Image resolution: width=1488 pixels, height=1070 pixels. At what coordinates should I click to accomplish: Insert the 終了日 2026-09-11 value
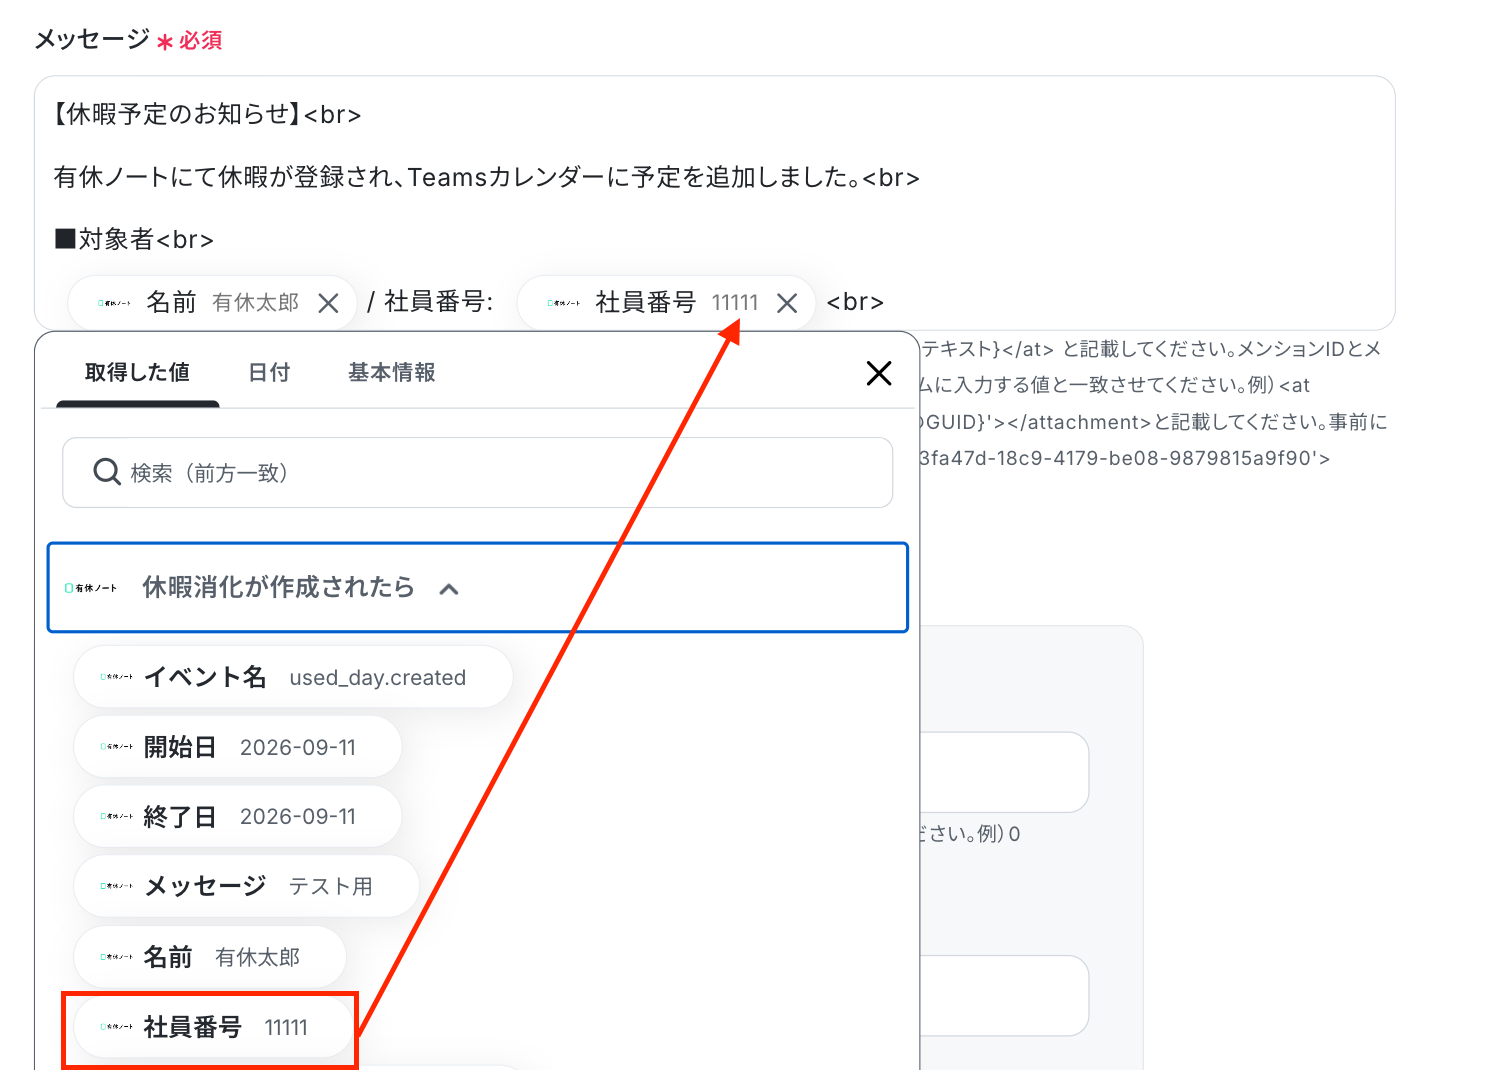point(238,816)
